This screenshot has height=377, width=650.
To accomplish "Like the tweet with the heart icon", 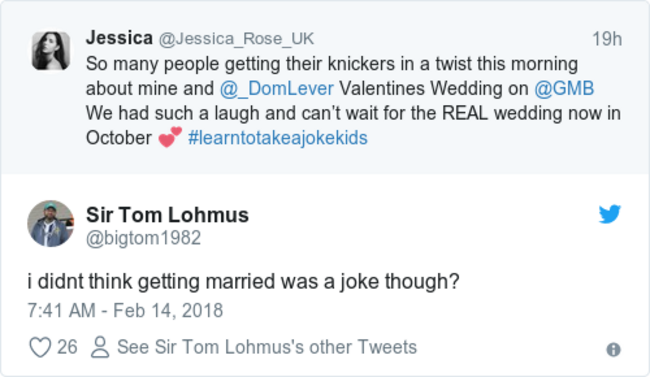I will click(40, 347).
